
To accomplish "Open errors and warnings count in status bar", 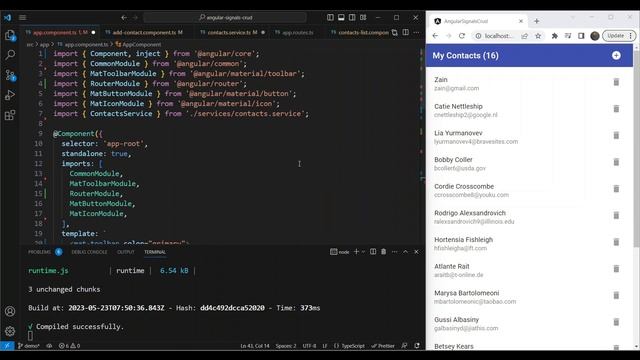I will pos(69,346).
